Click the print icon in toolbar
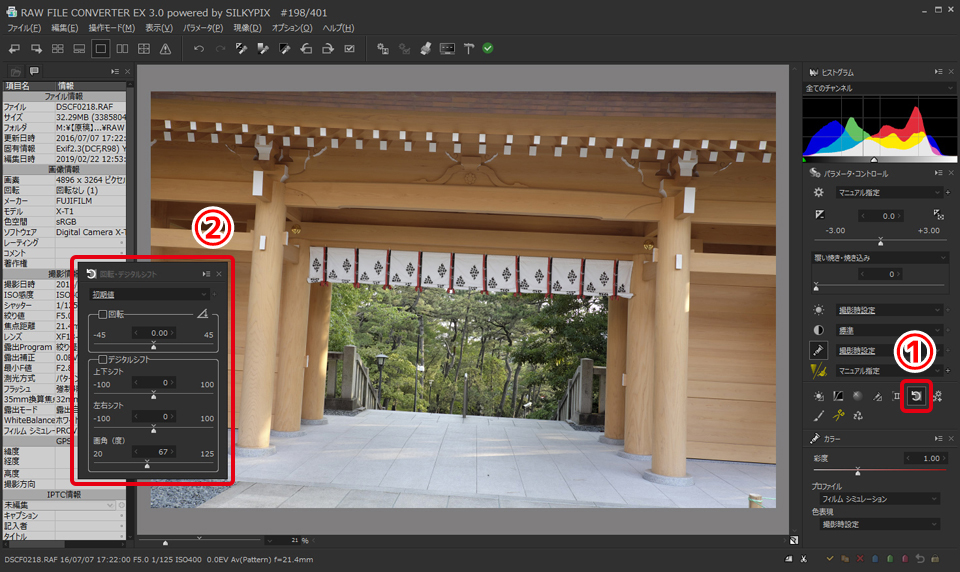The height and width of the screenshot is (572, 960). [425, 48]
